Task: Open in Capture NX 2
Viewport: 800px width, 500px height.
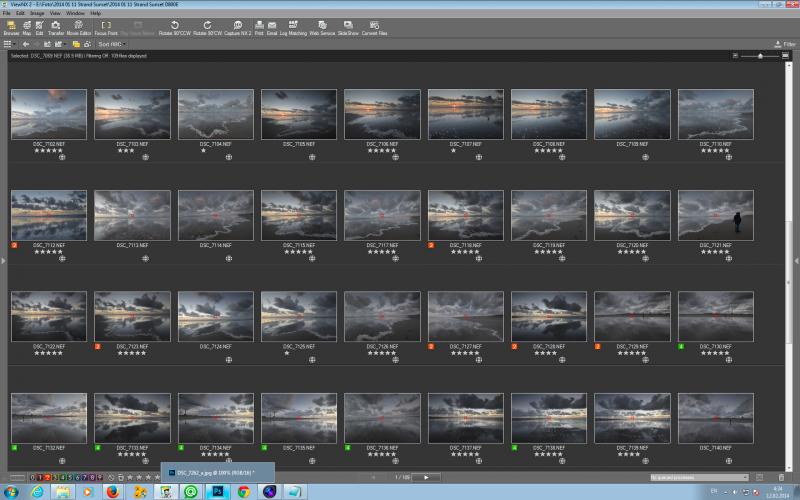Action: pyautogui.click(x=238, y=28)
